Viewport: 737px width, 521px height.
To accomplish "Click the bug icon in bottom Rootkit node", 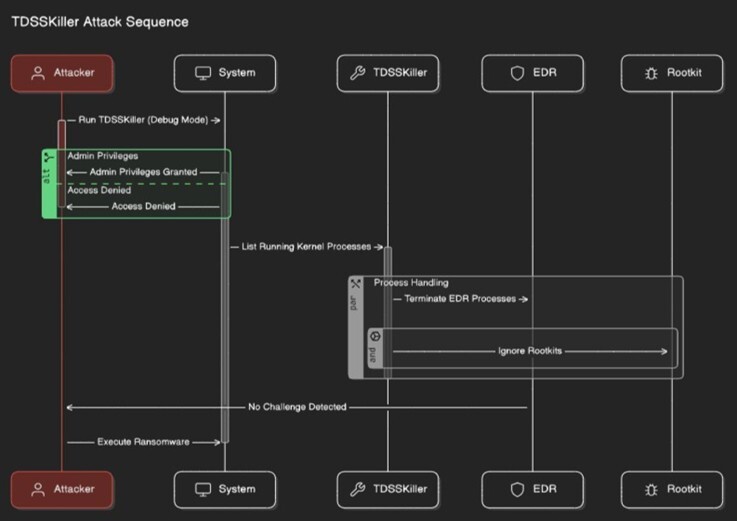I will click(x=651, y=490).
